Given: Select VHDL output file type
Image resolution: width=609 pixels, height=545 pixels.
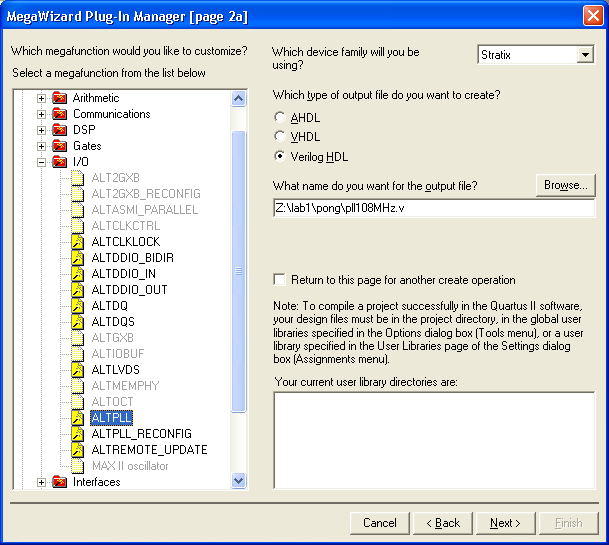Looking at the screenshot, I should point(280,138).
